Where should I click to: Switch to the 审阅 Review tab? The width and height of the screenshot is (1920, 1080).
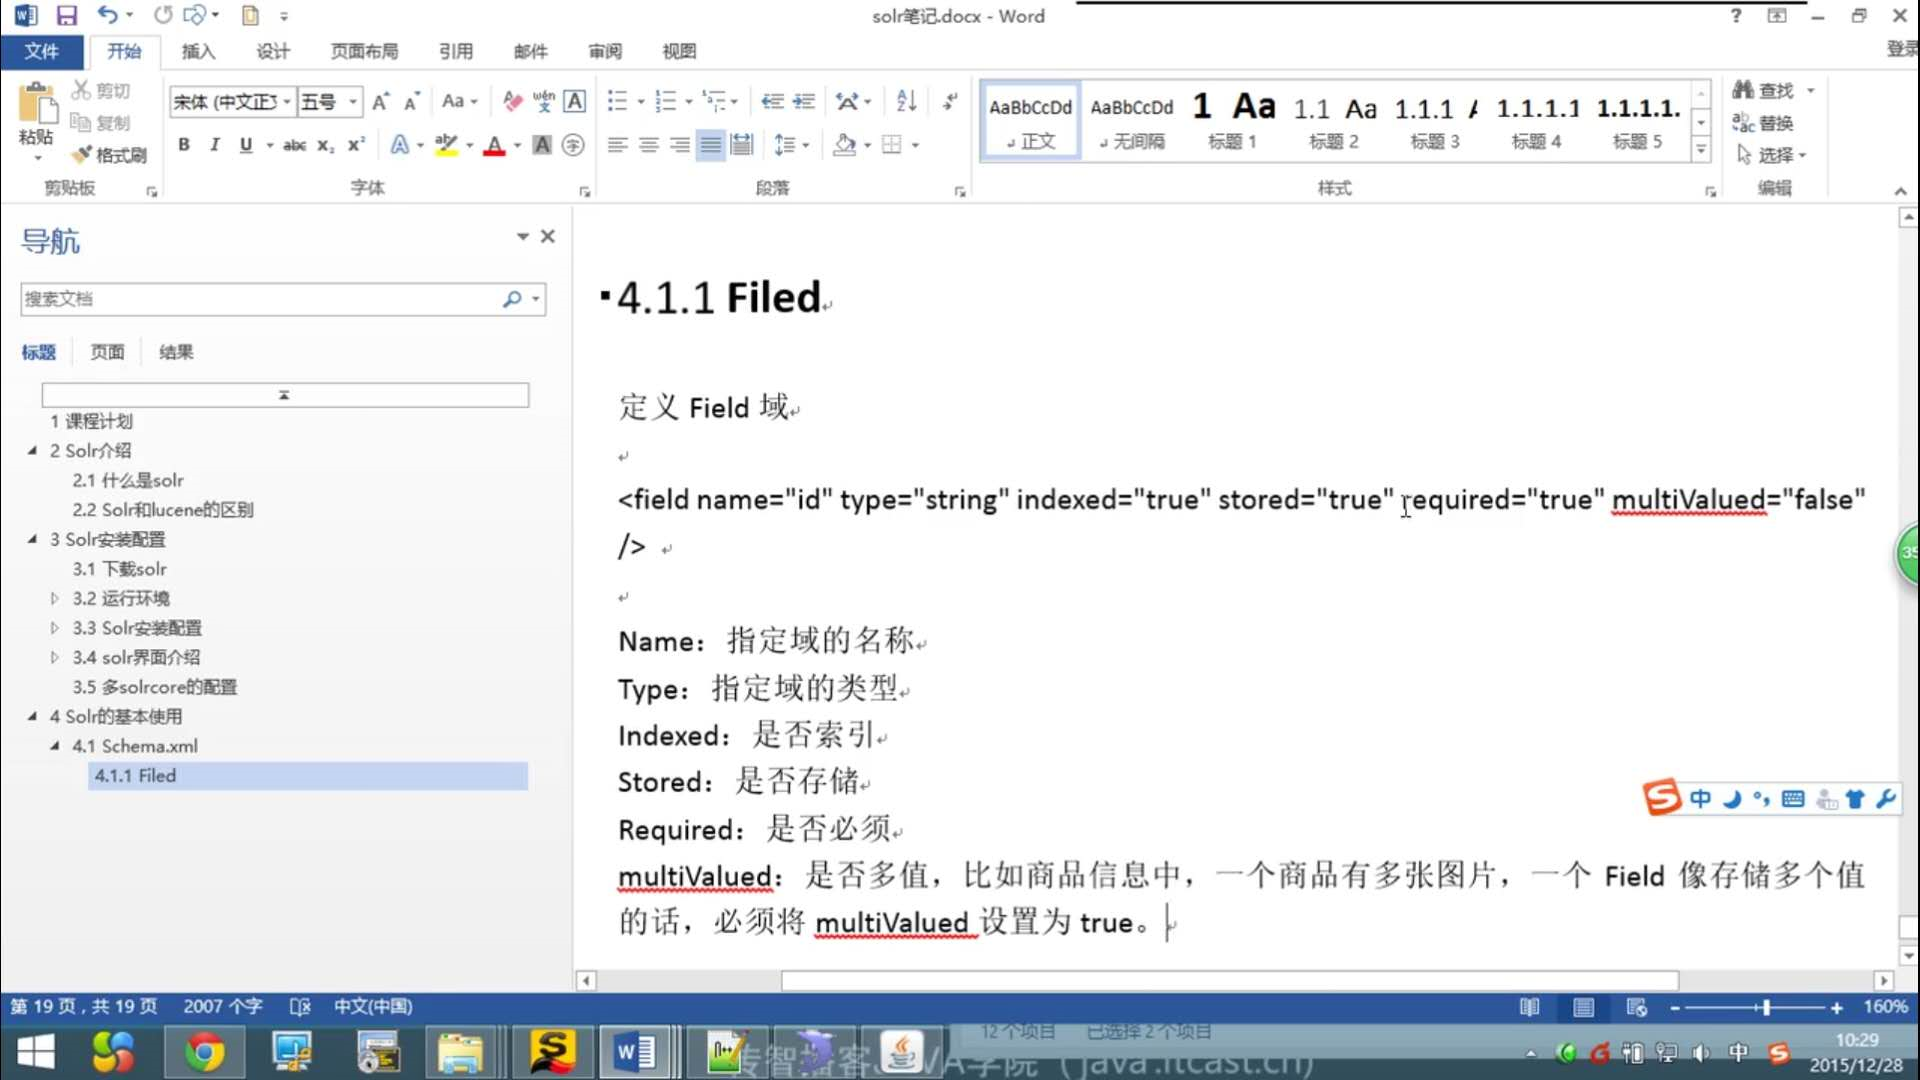(605, 51)
